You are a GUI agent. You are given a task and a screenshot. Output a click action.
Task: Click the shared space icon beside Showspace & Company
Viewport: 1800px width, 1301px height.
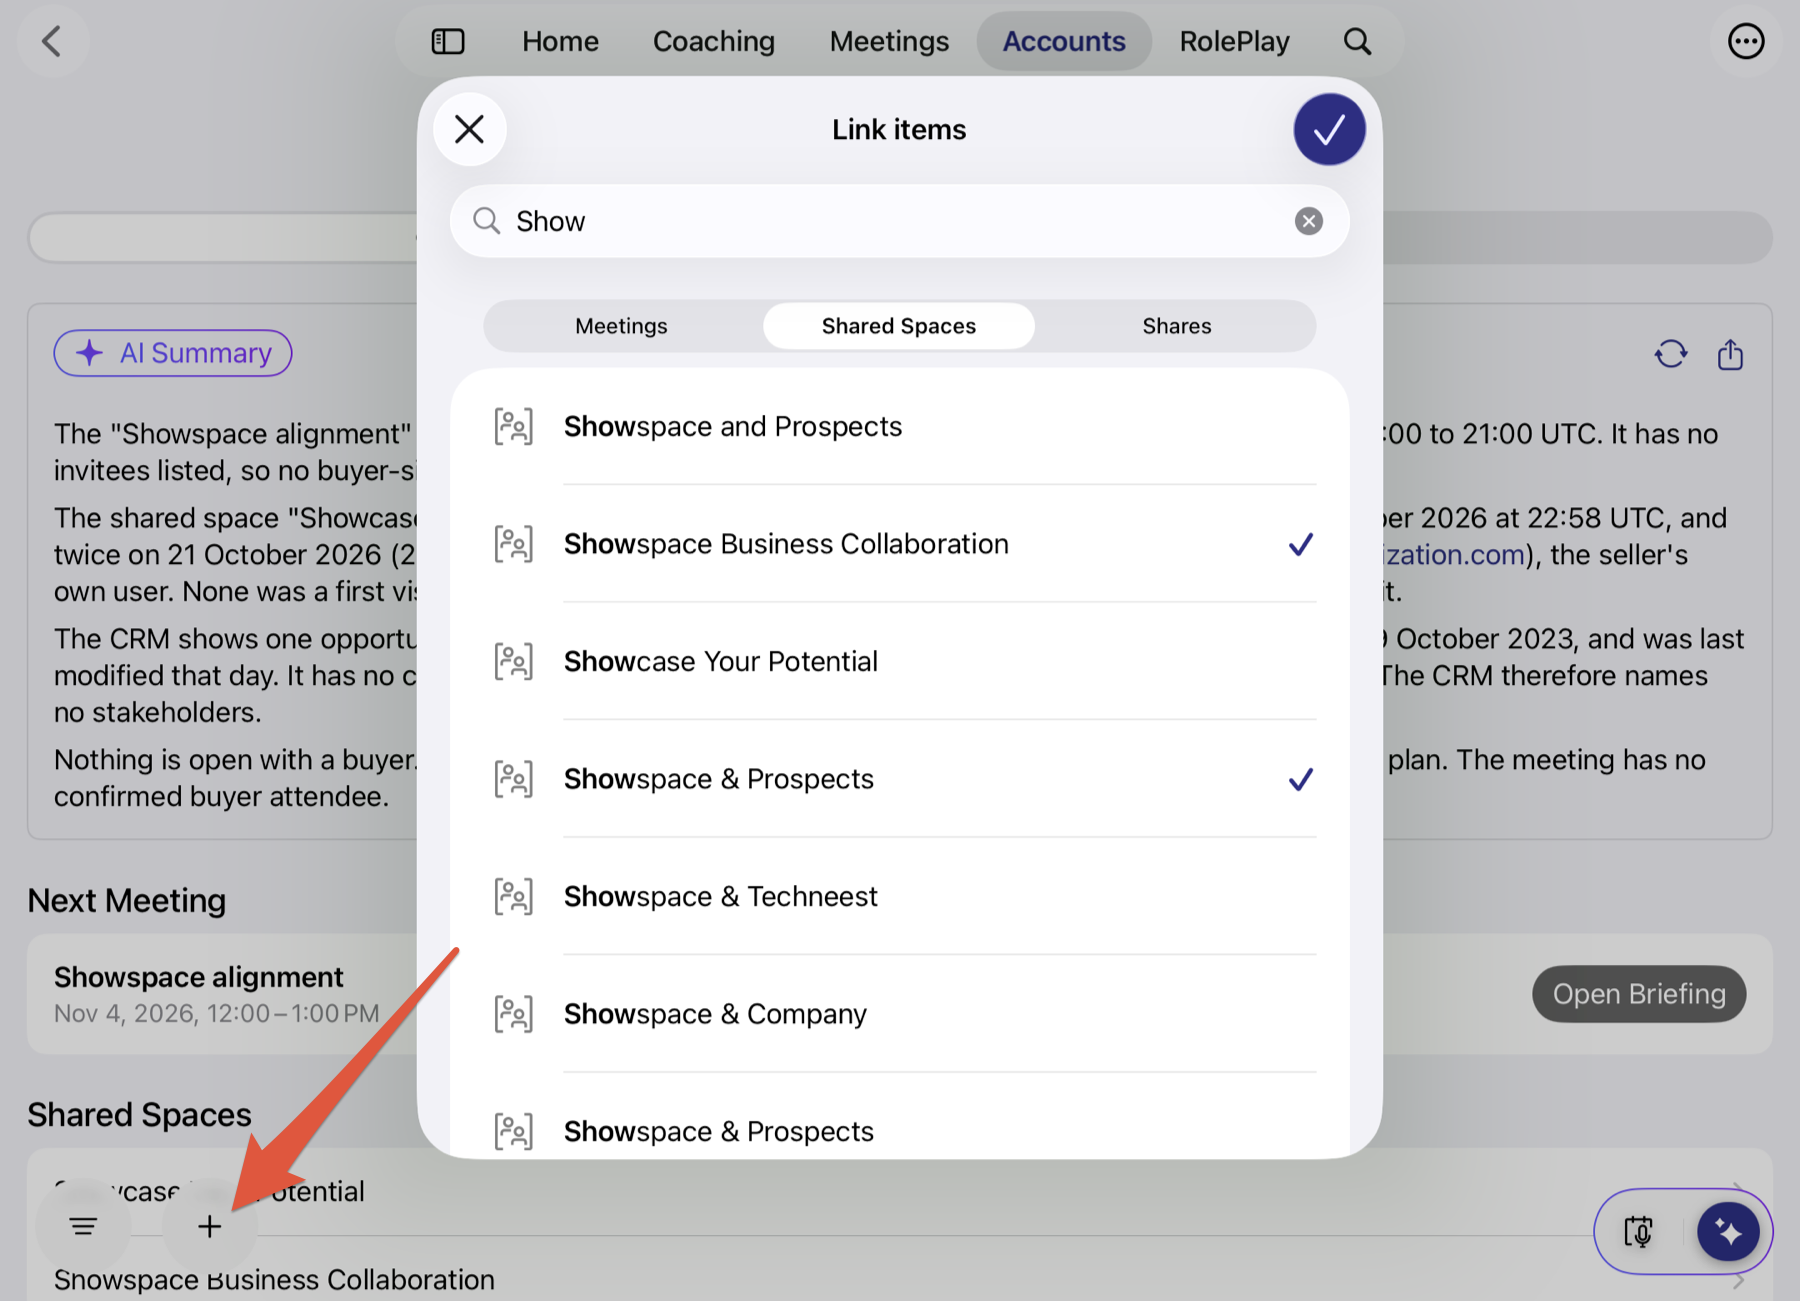(x=513, y=1014)
